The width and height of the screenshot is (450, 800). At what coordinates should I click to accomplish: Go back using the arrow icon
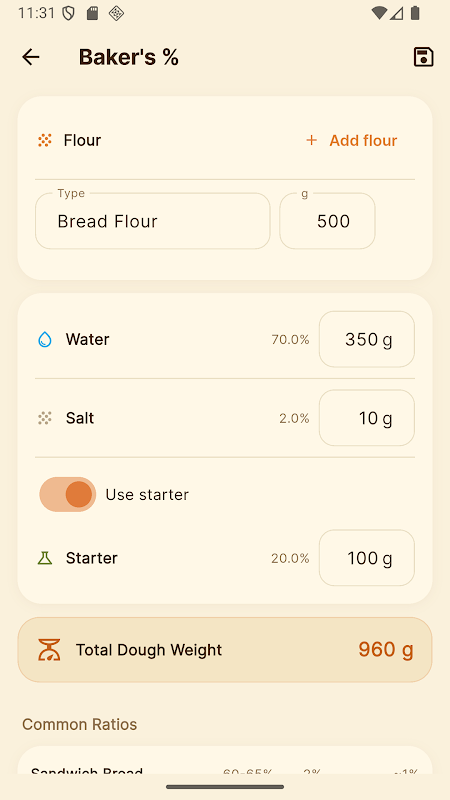31,57
